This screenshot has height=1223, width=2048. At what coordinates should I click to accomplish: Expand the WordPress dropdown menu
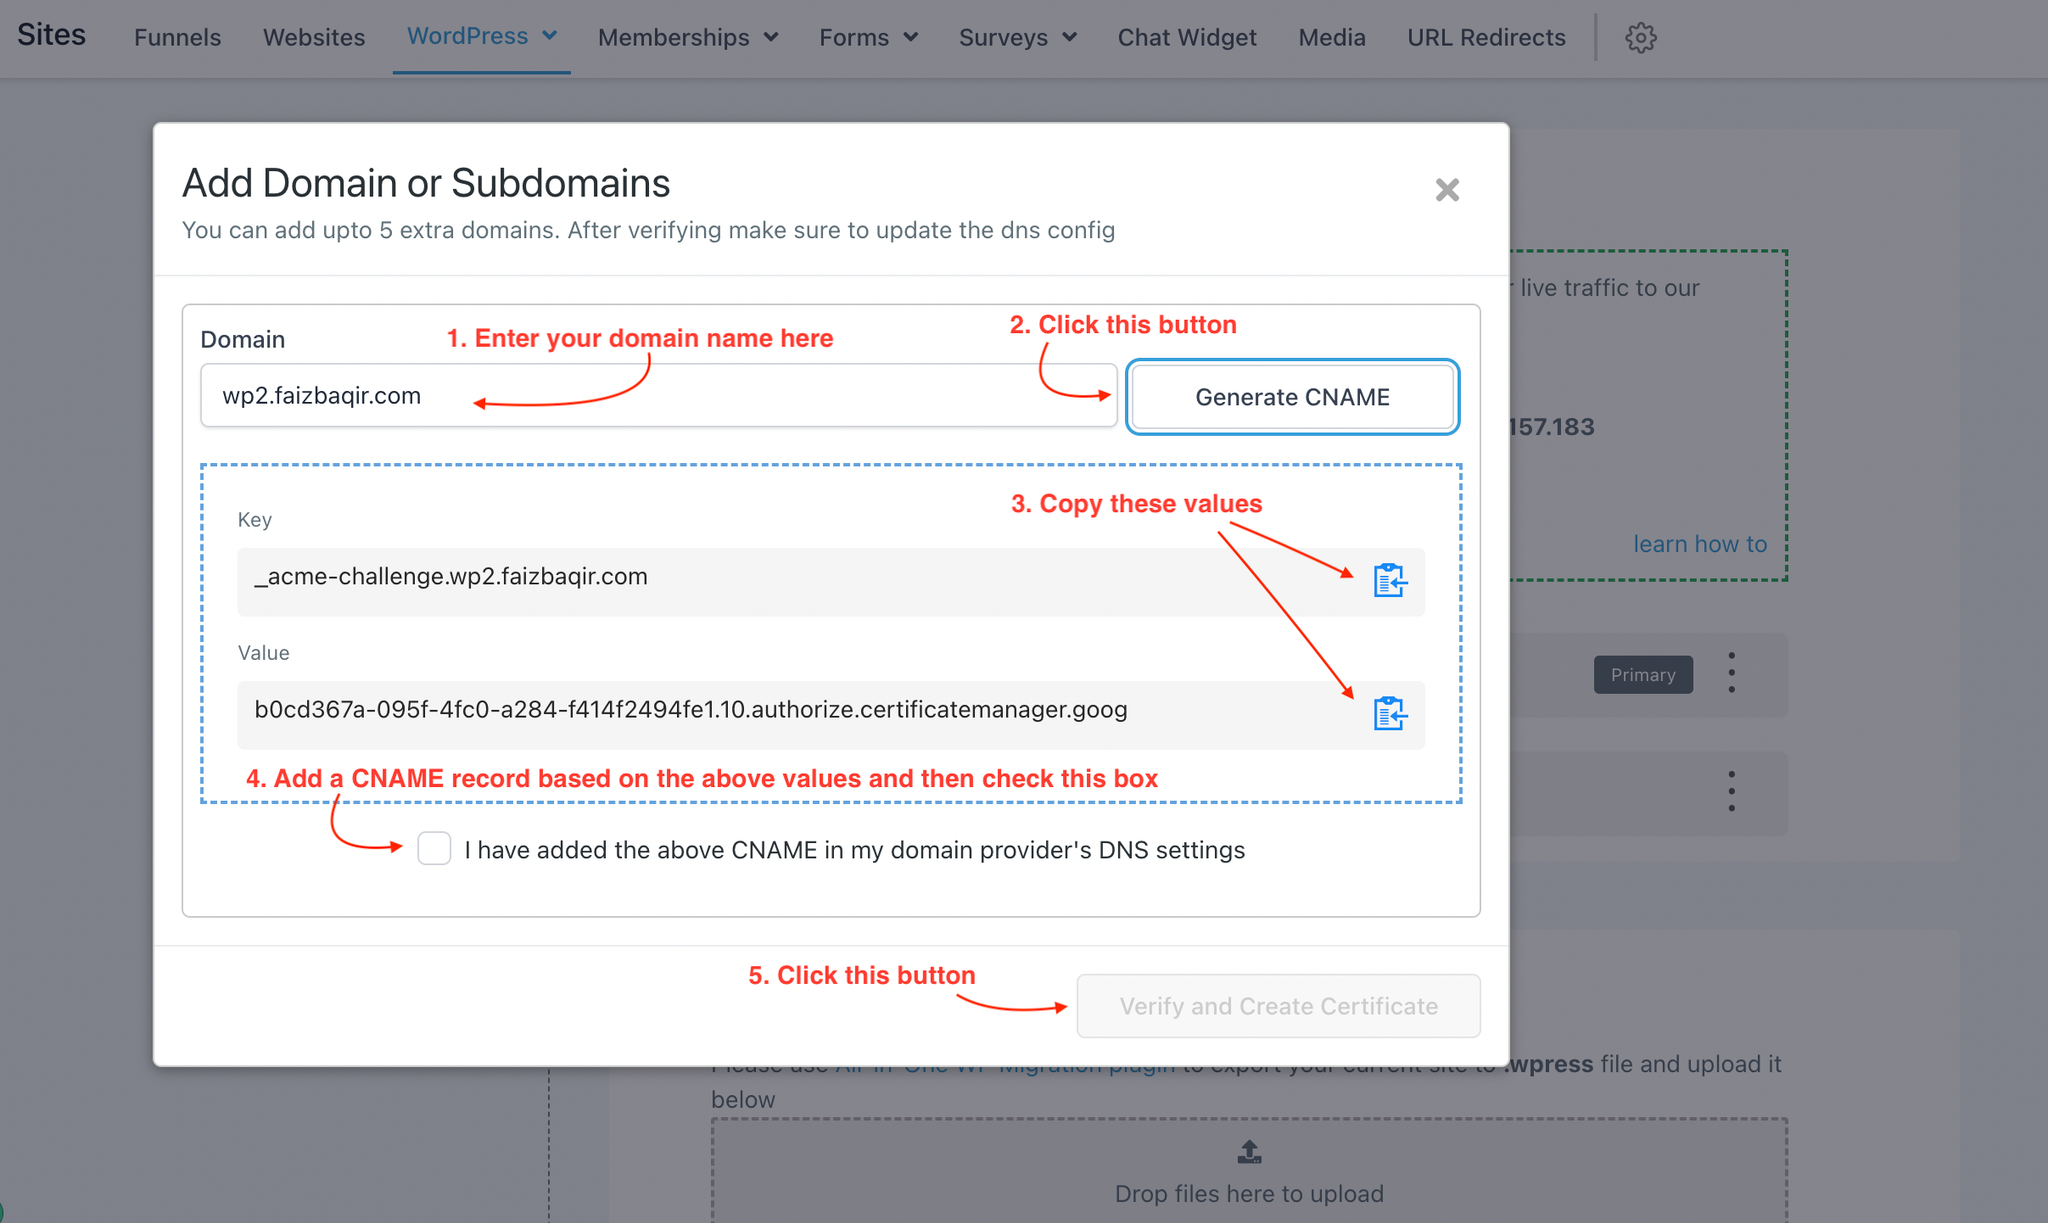(x=481, y=36)
